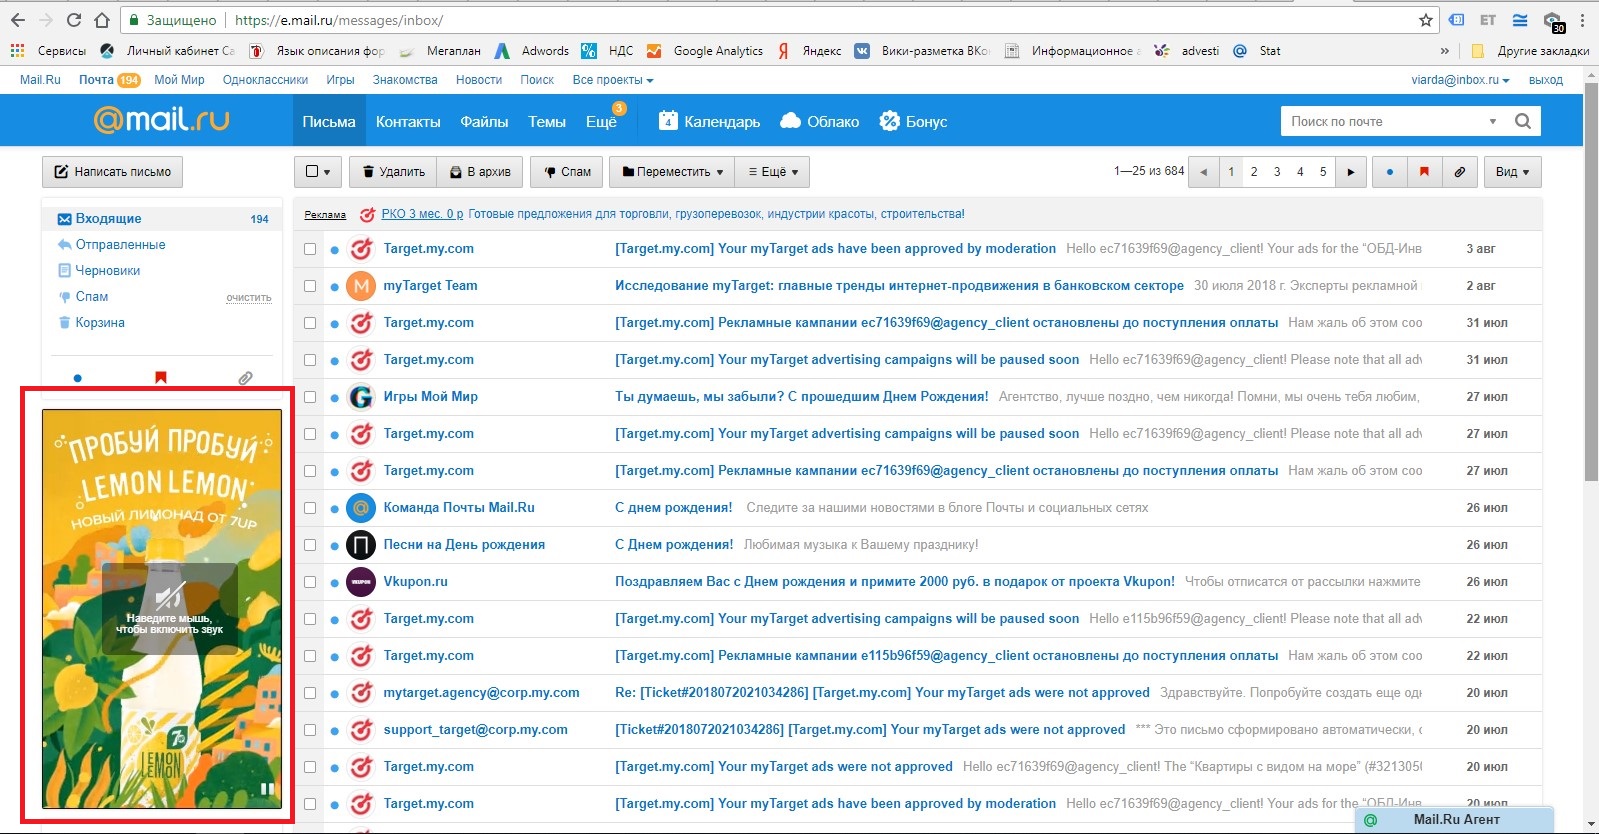Switch to the Контакты tab

tap(408, 121)
